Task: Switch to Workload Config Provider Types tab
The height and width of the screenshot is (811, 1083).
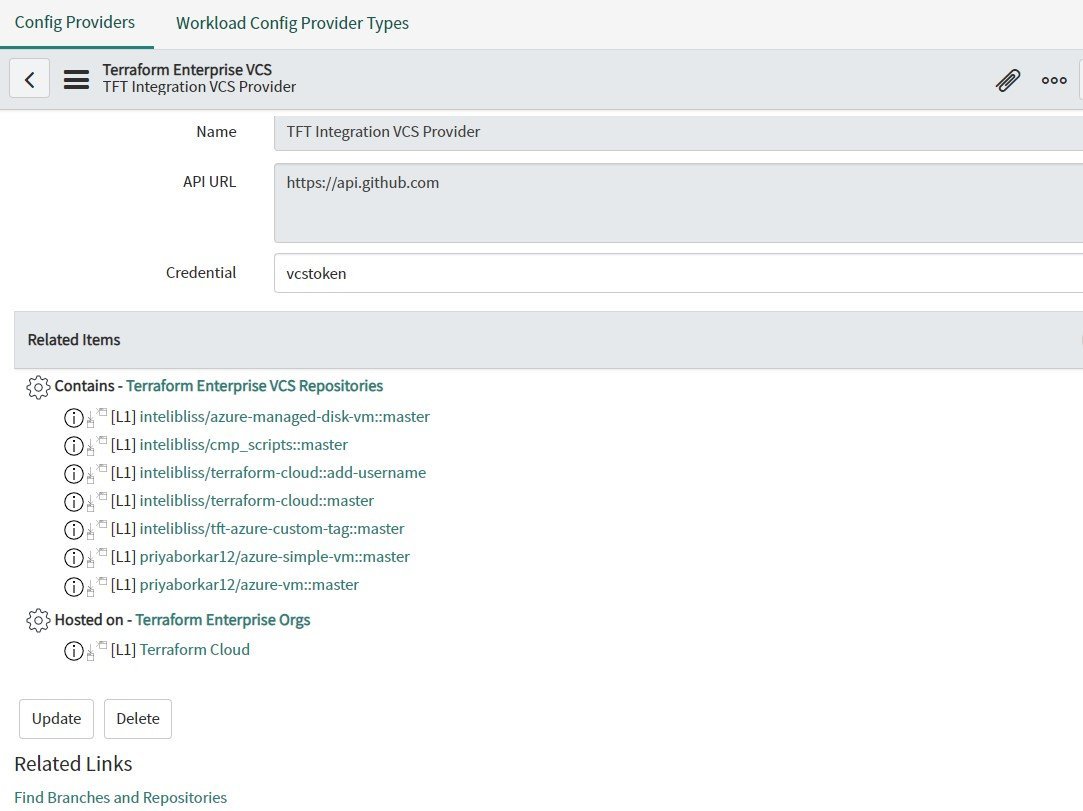Action: (292, 23)
